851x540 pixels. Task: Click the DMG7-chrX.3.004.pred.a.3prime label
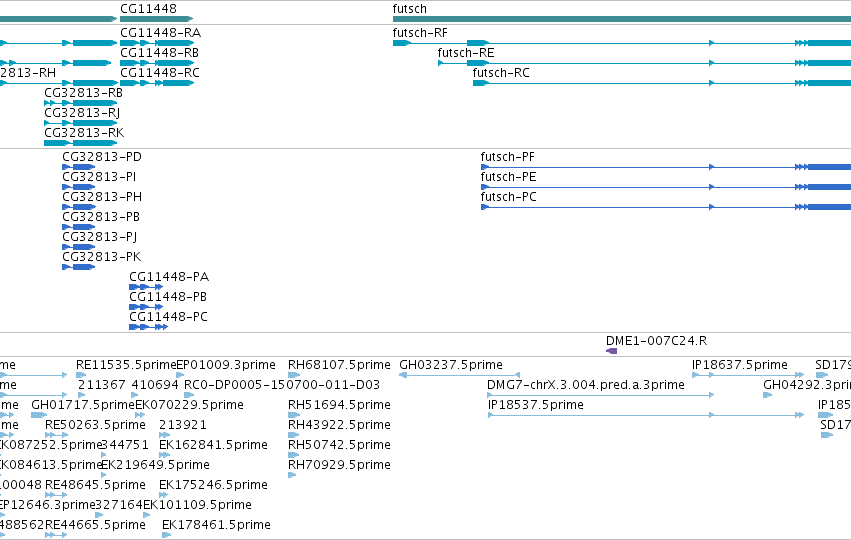point(586,385)
